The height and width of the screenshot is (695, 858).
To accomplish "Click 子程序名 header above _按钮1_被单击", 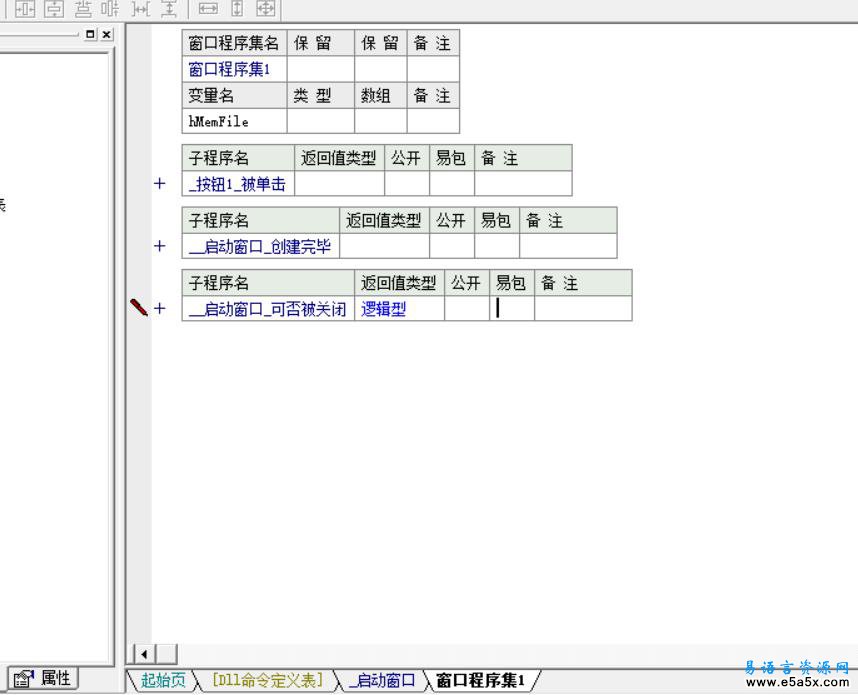I will [239, 158].
